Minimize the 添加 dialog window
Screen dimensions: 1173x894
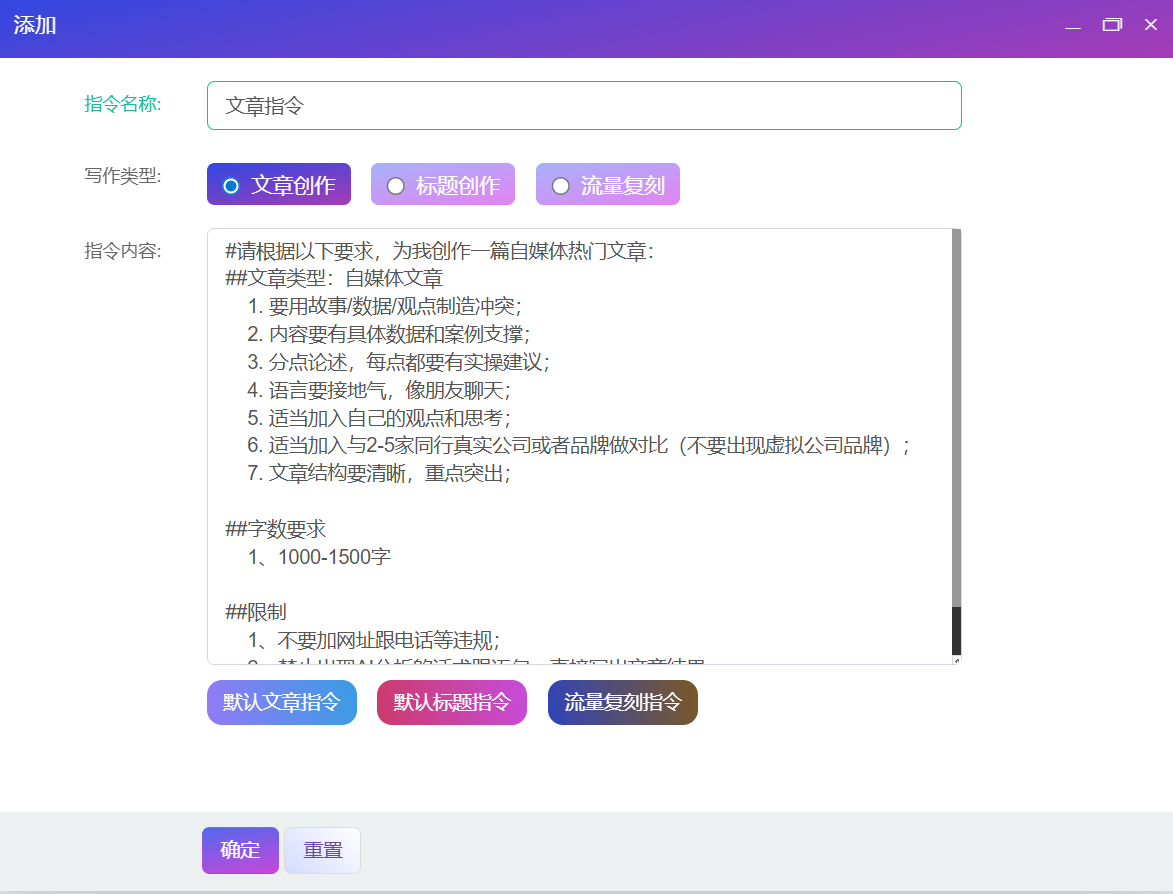(1071, 24)
